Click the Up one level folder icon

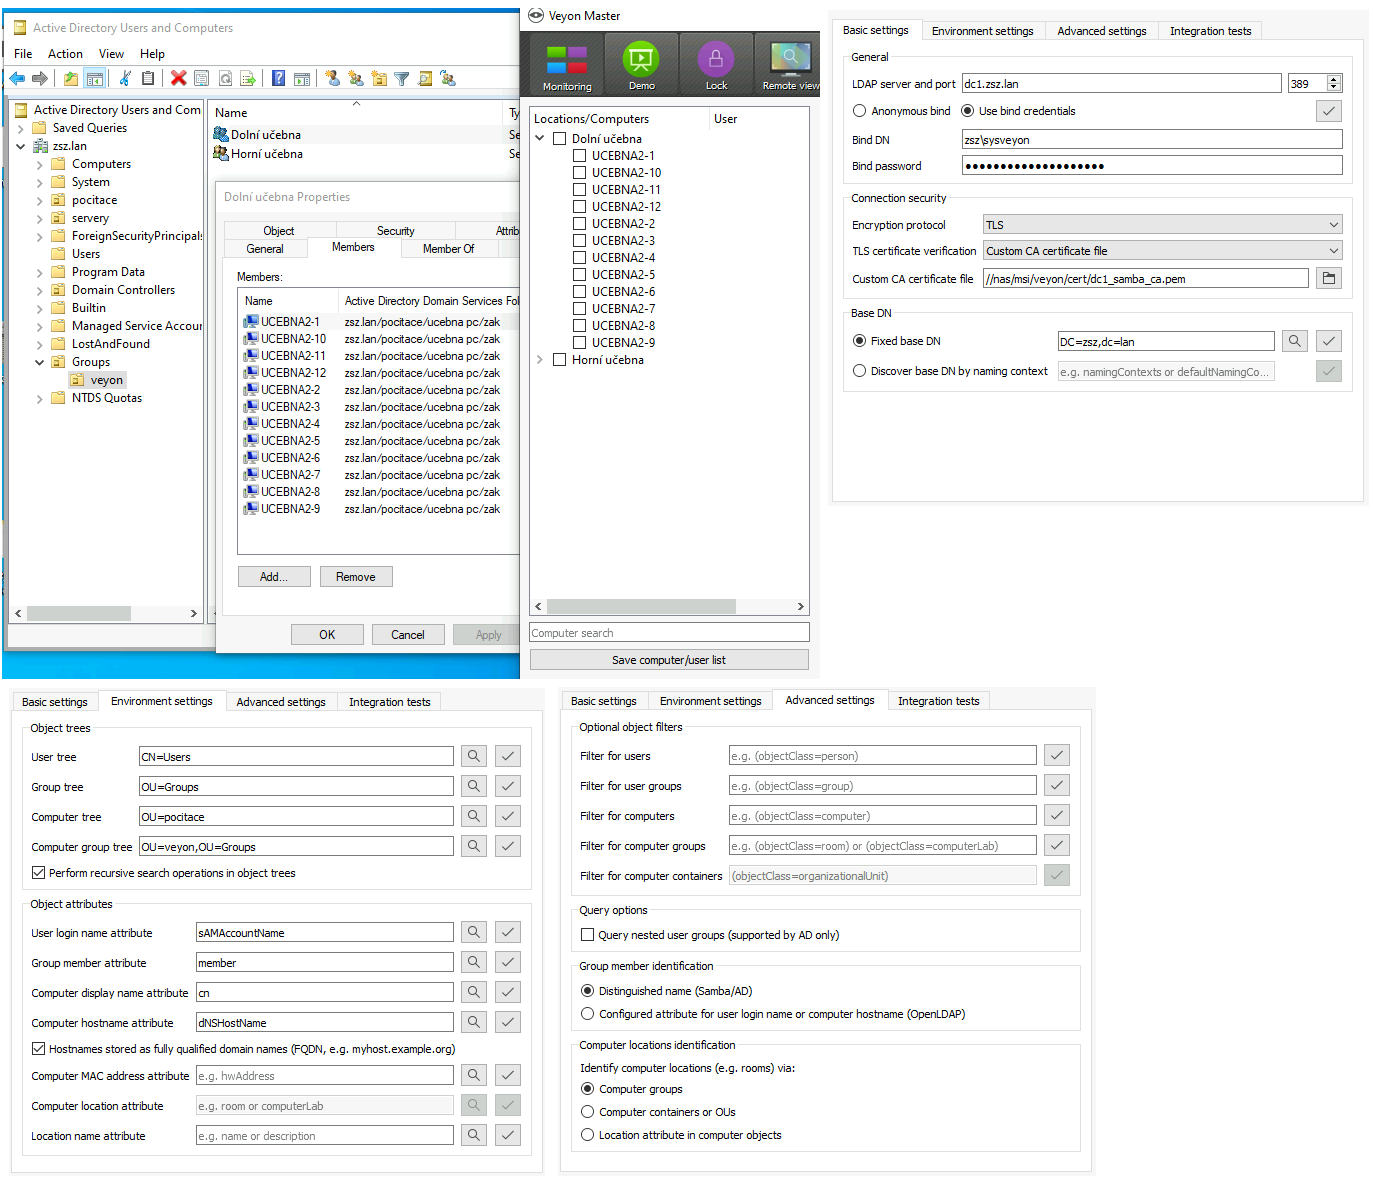(71, 78)
